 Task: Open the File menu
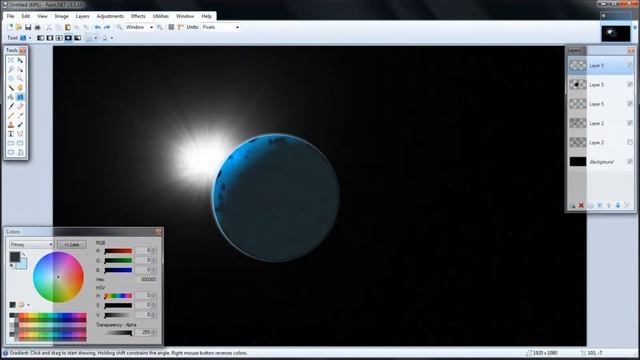coord(11,16)
